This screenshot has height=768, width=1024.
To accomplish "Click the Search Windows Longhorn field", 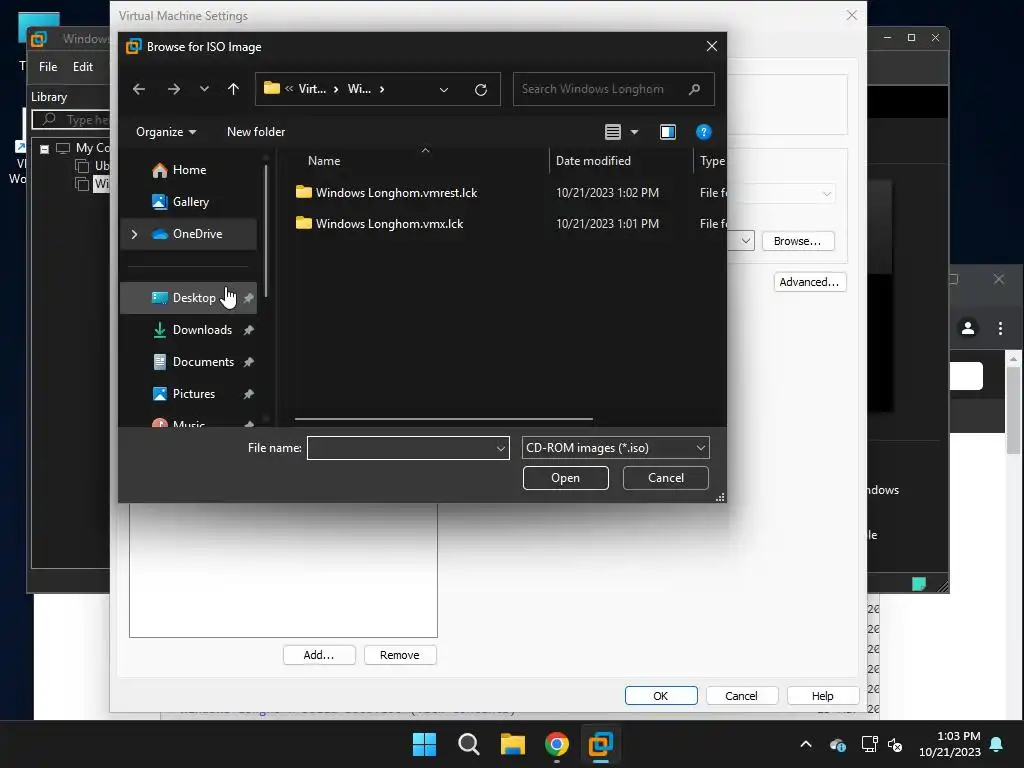I will pos(613,89).
